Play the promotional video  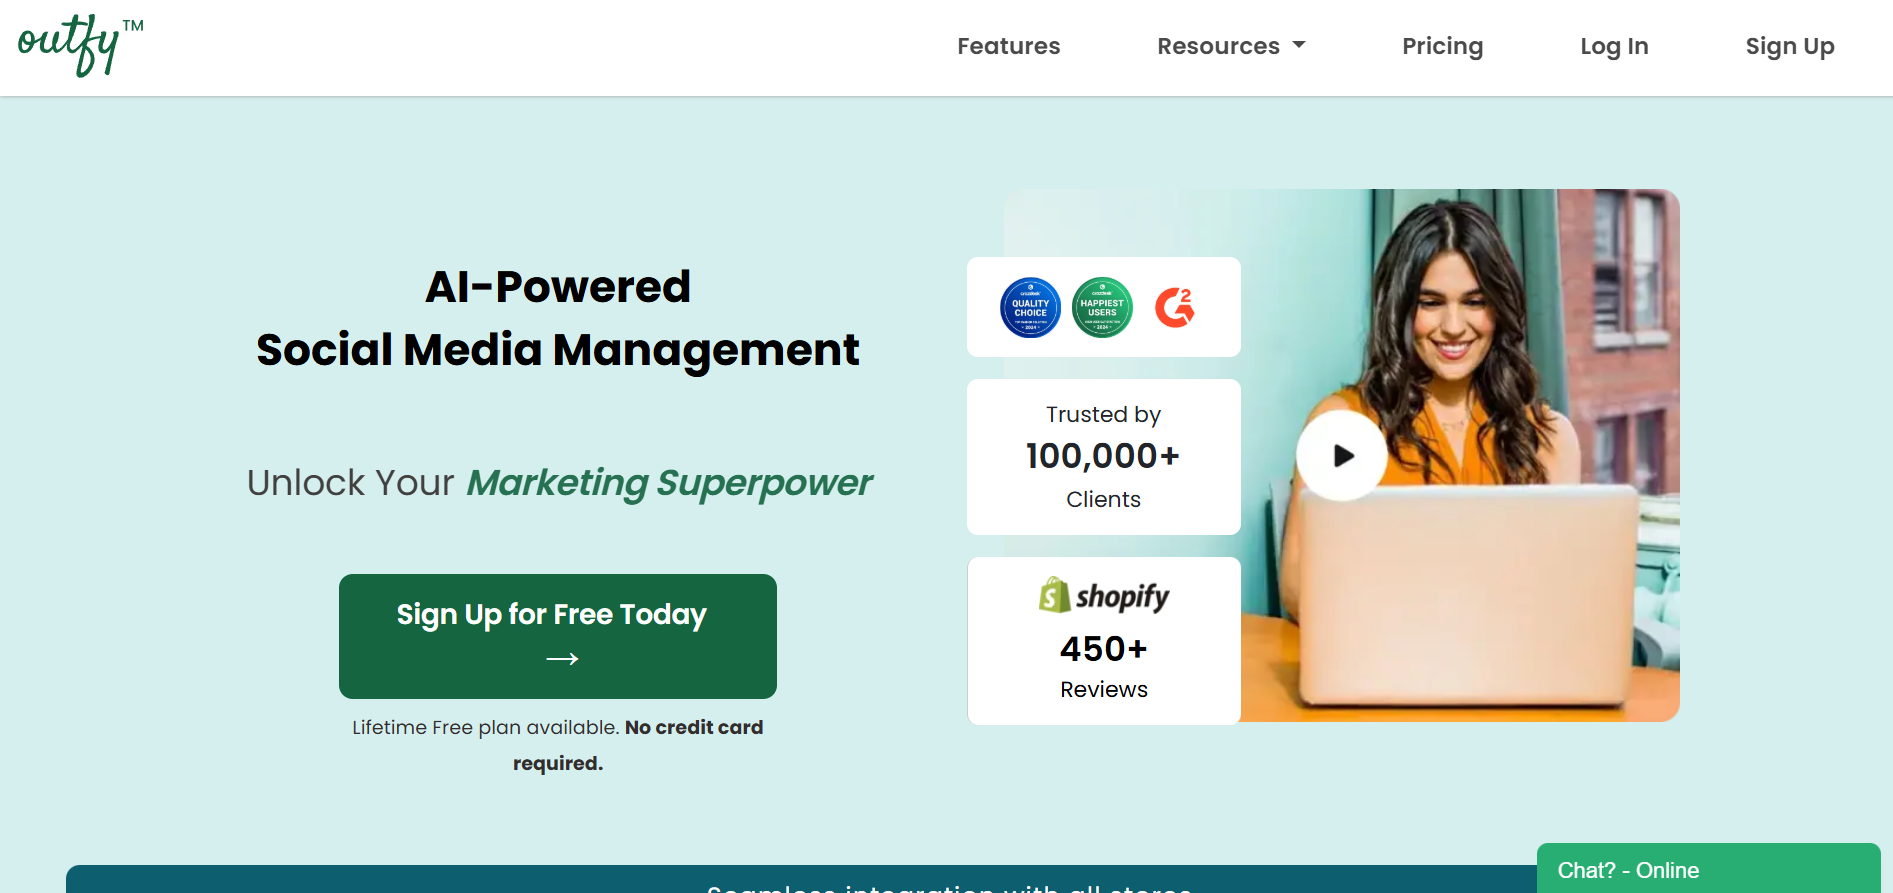1341,456
